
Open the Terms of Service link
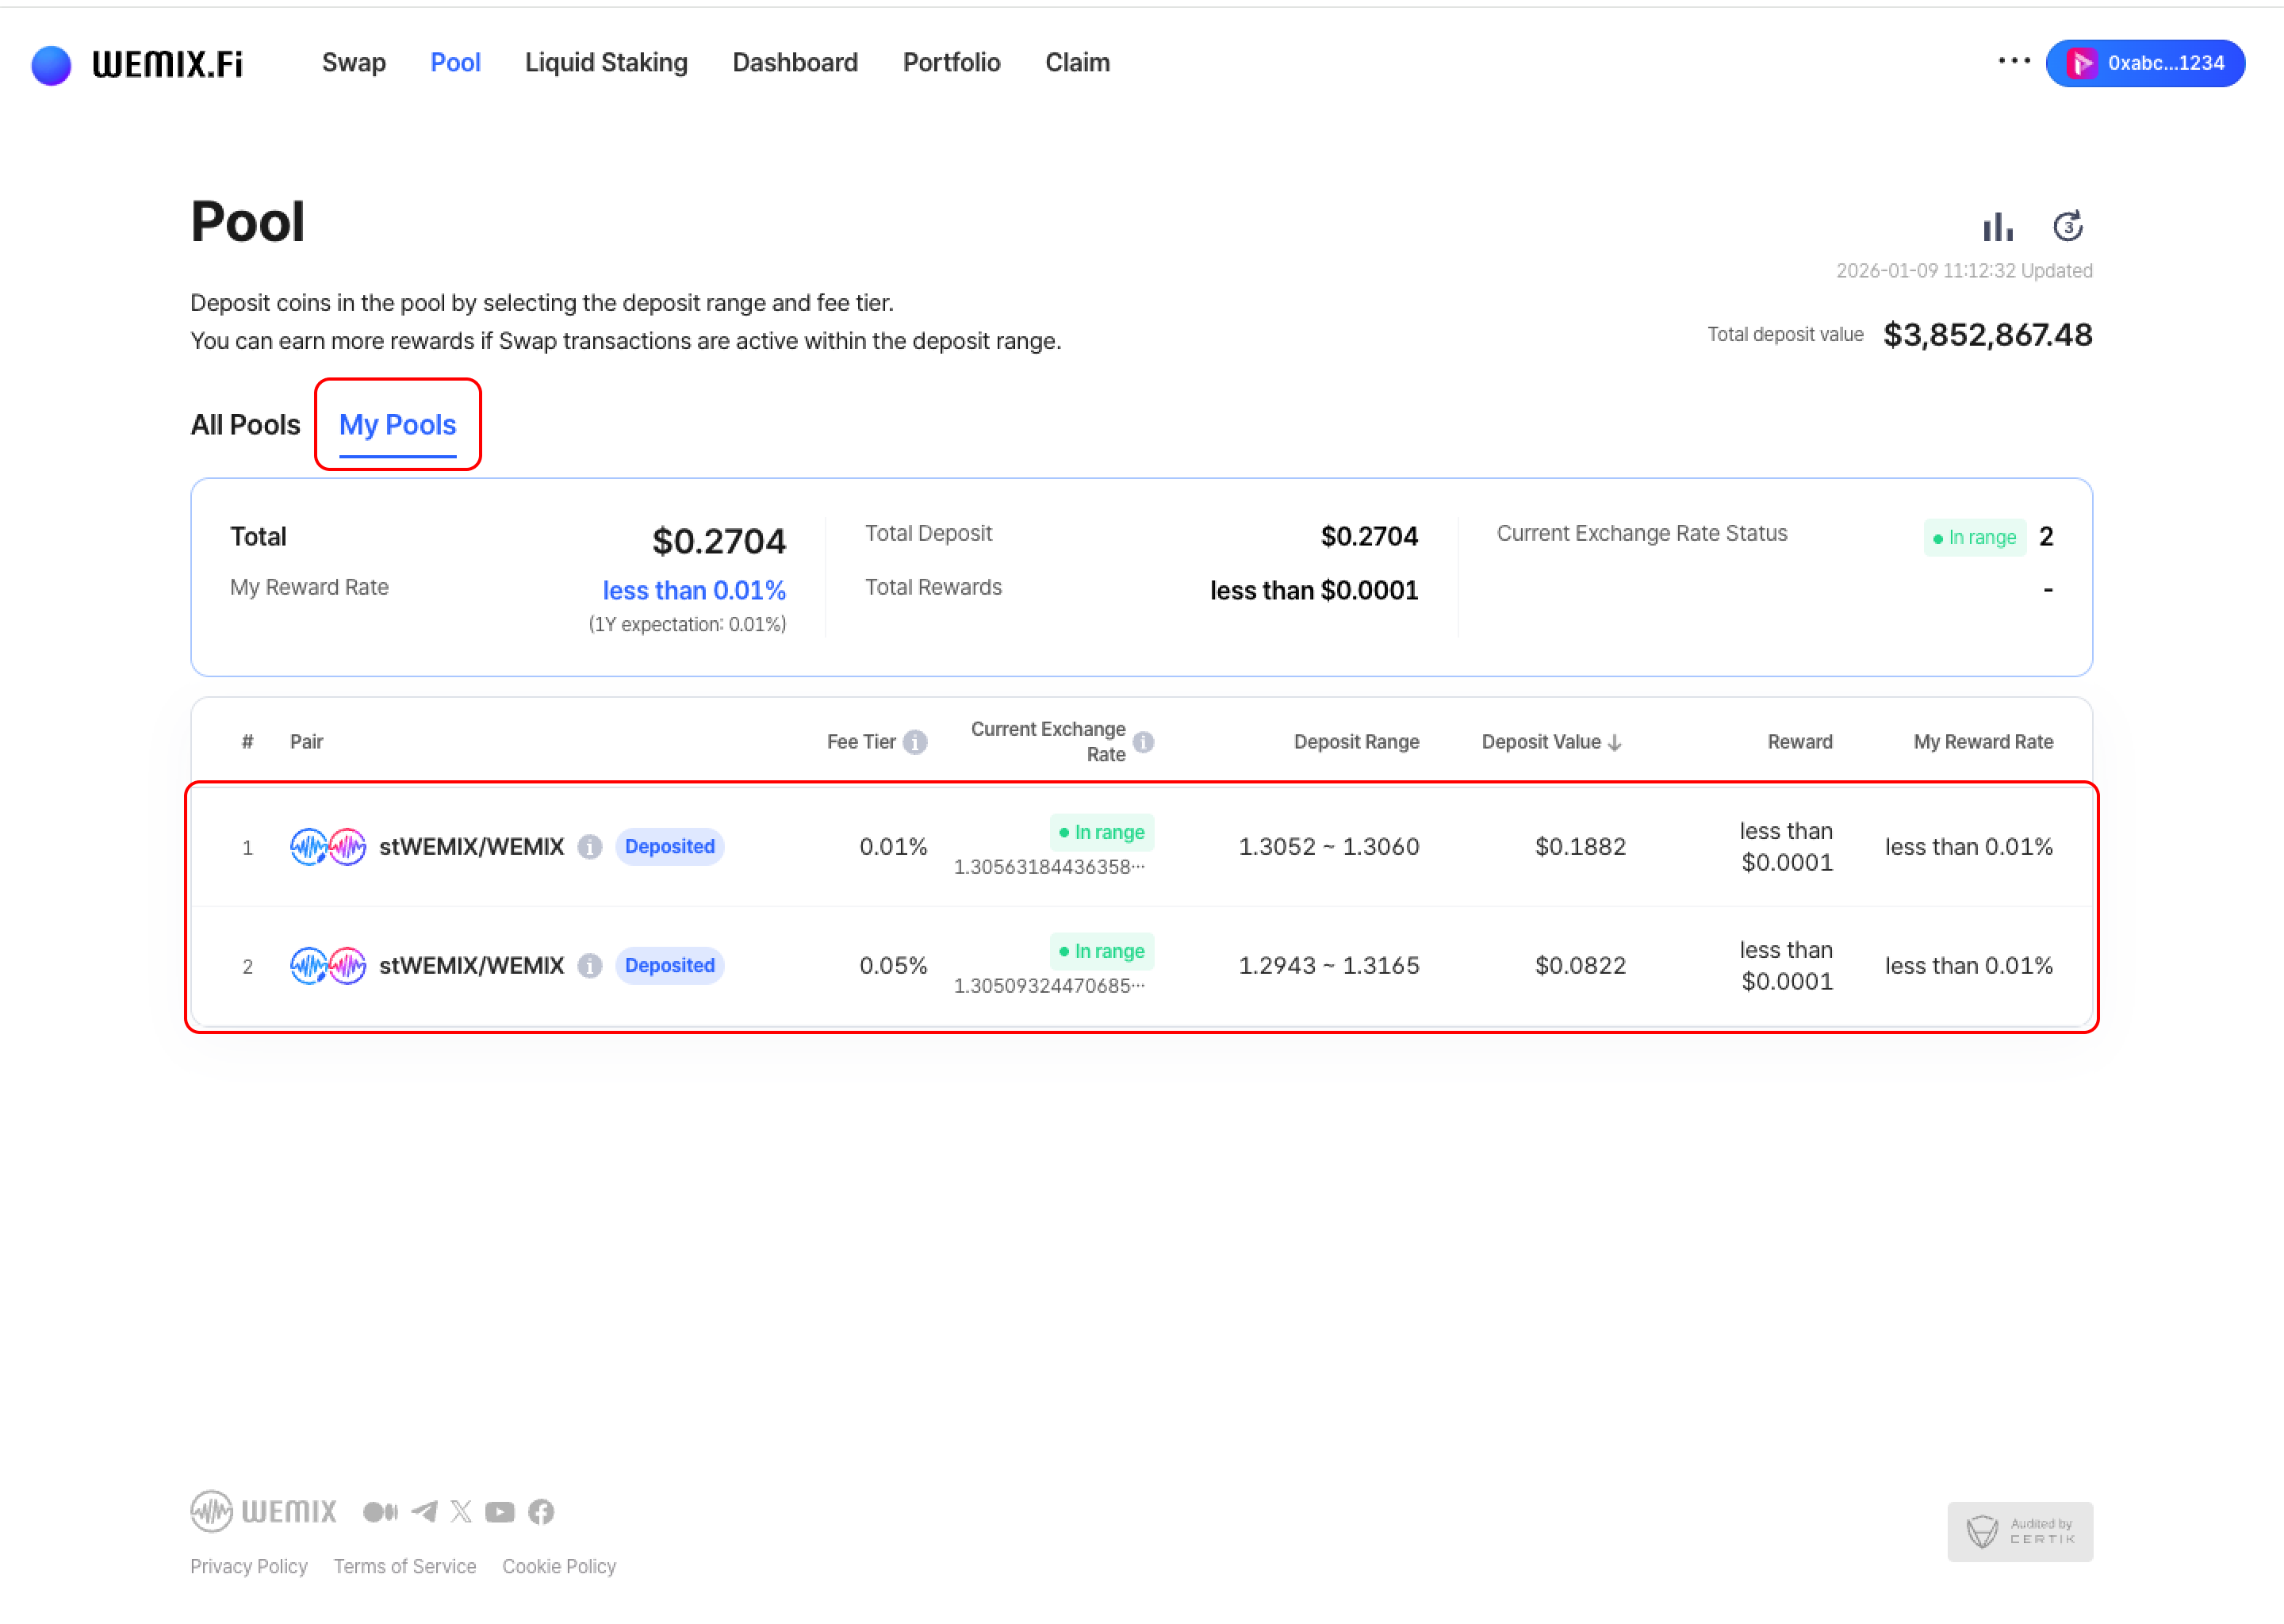click(405, 1566)
